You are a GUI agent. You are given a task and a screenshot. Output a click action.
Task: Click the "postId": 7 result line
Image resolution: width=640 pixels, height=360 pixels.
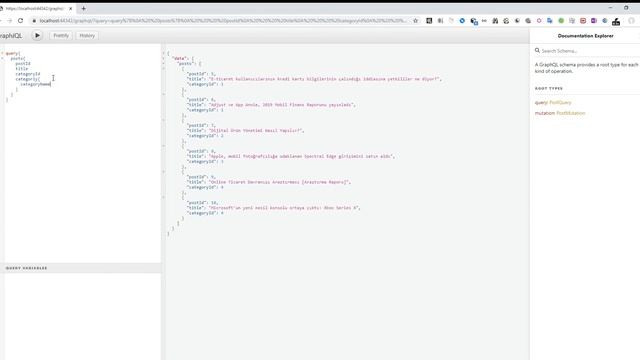(201, 125)
